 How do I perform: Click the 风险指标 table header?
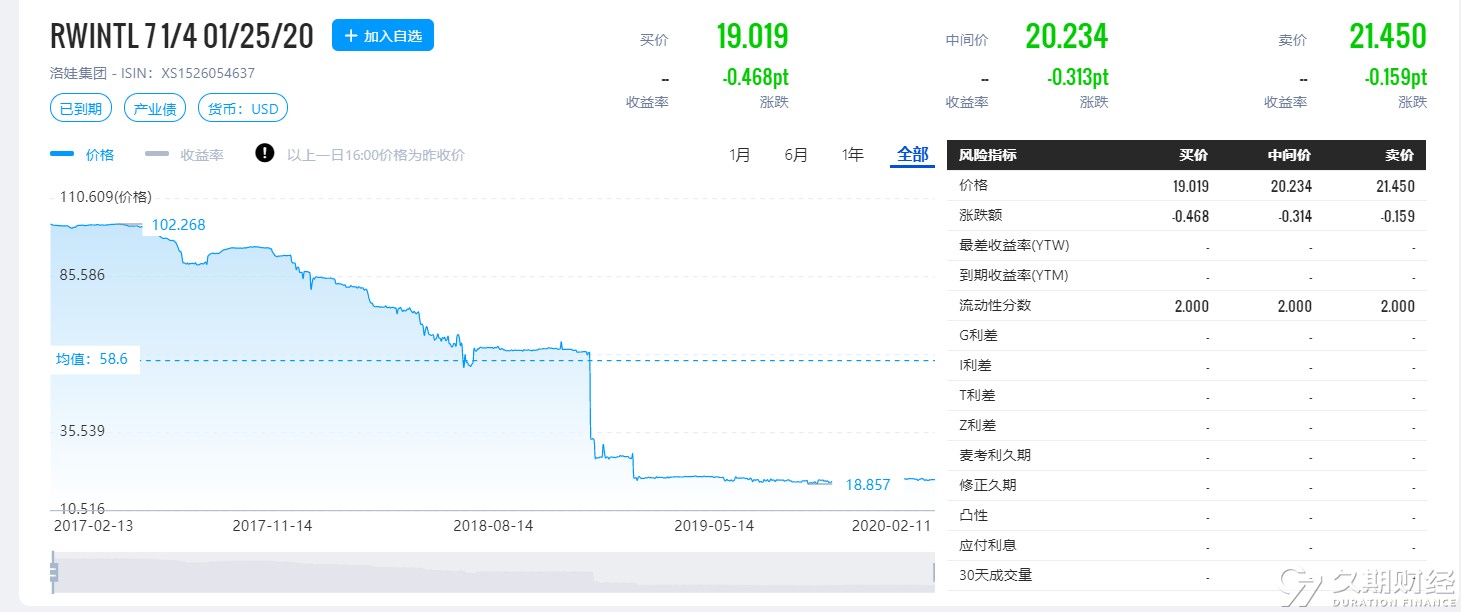click(x=987, y=155)
